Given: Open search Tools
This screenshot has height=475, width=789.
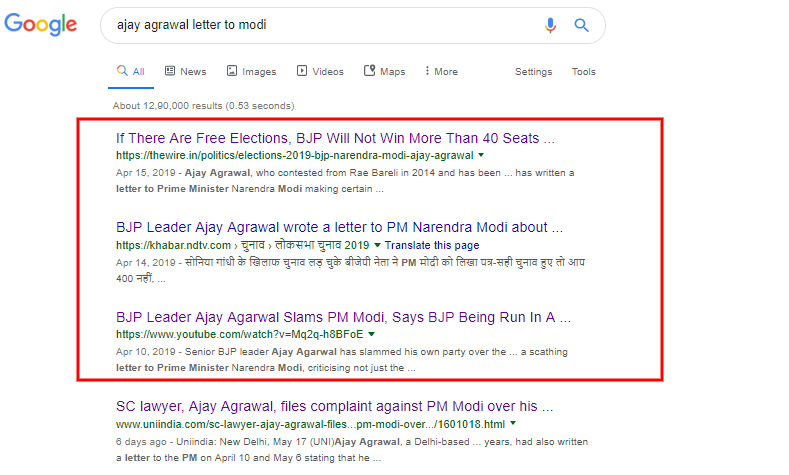Looking at the screenshot, I should 584,71.
